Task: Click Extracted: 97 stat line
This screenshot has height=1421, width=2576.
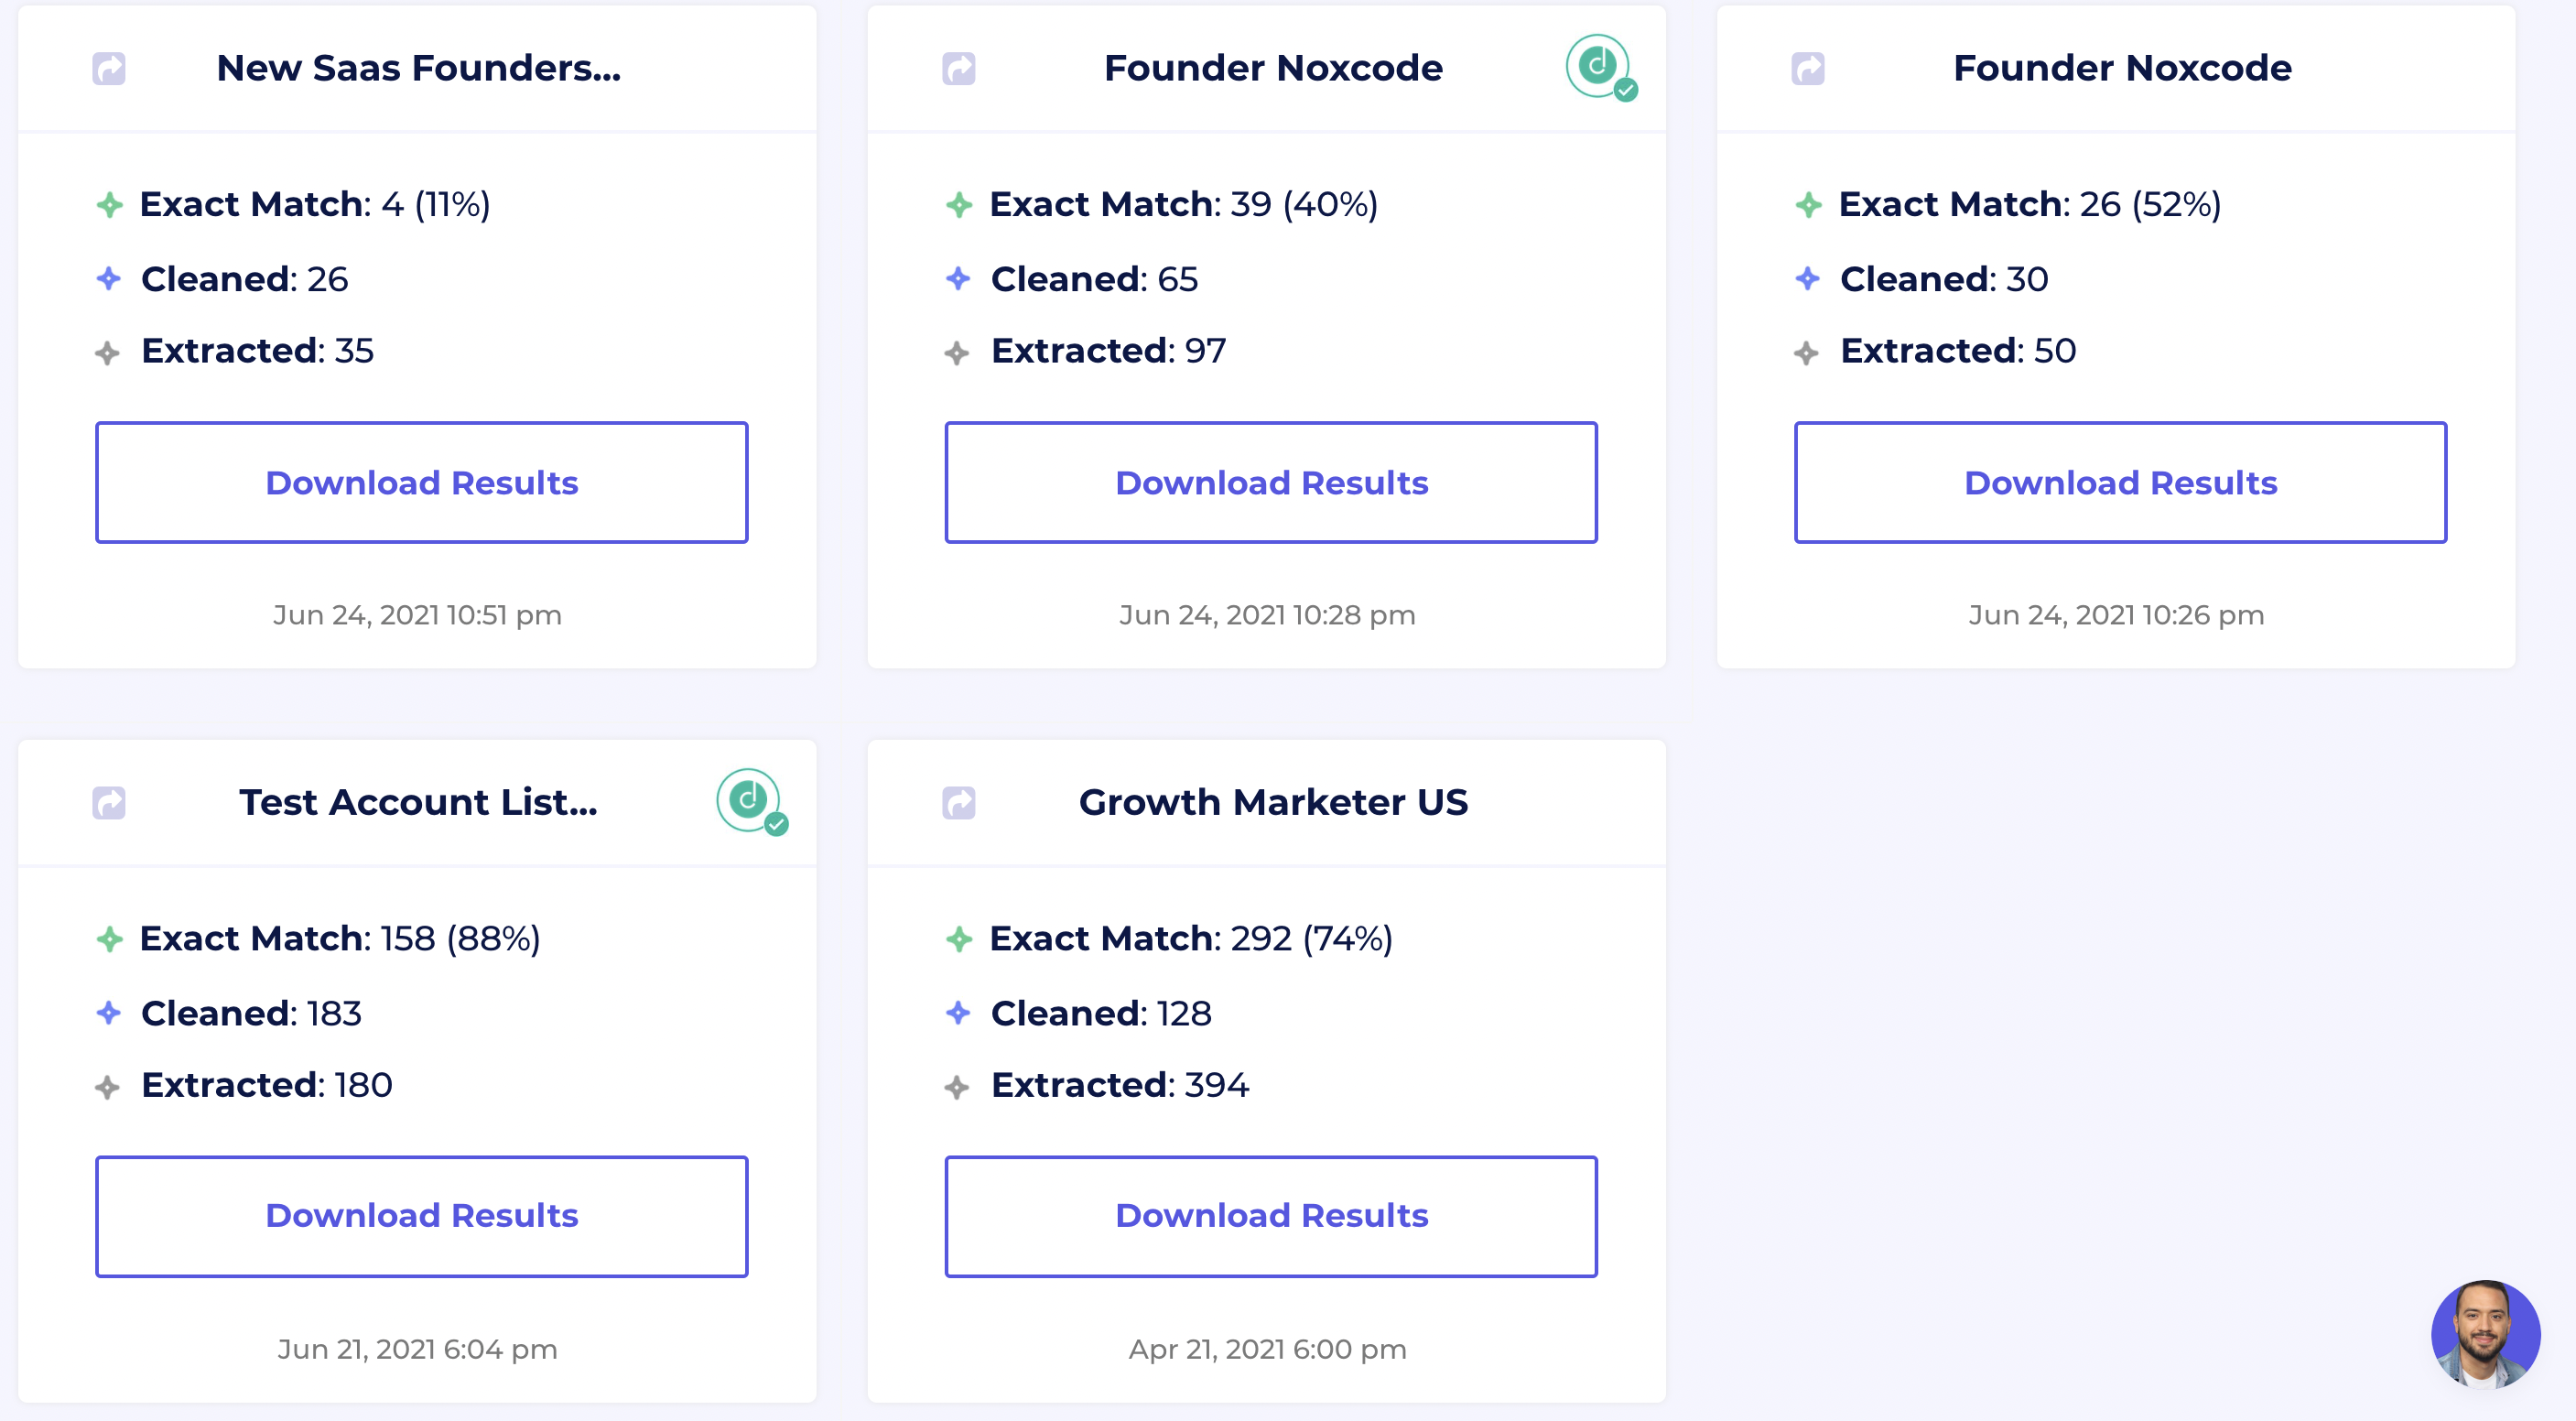Action: click(1107, 351)
